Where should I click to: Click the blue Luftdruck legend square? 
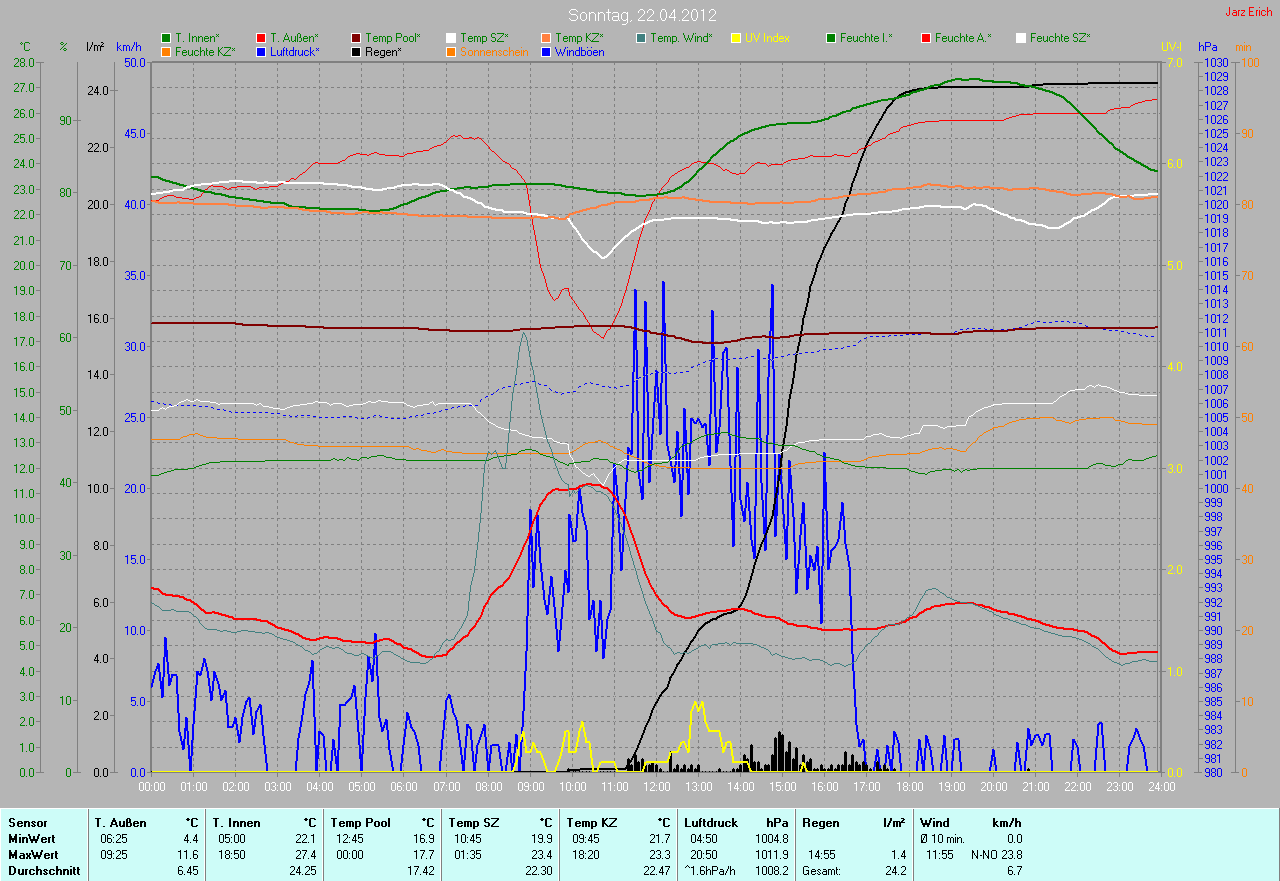261,51
